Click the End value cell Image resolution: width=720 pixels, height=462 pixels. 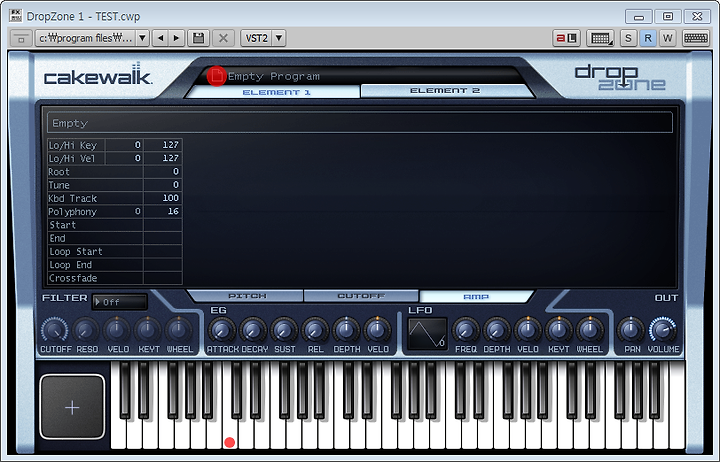163,238
